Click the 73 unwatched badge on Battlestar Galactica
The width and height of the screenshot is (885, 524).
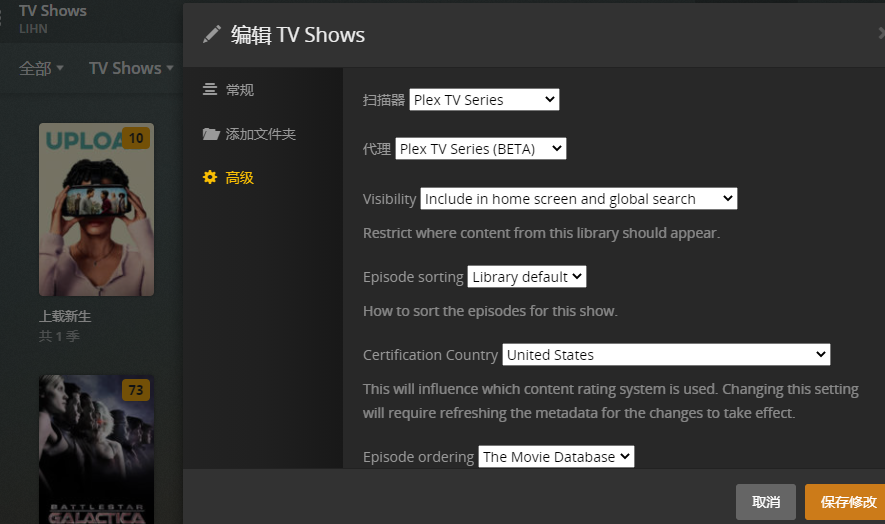point(136,389)
